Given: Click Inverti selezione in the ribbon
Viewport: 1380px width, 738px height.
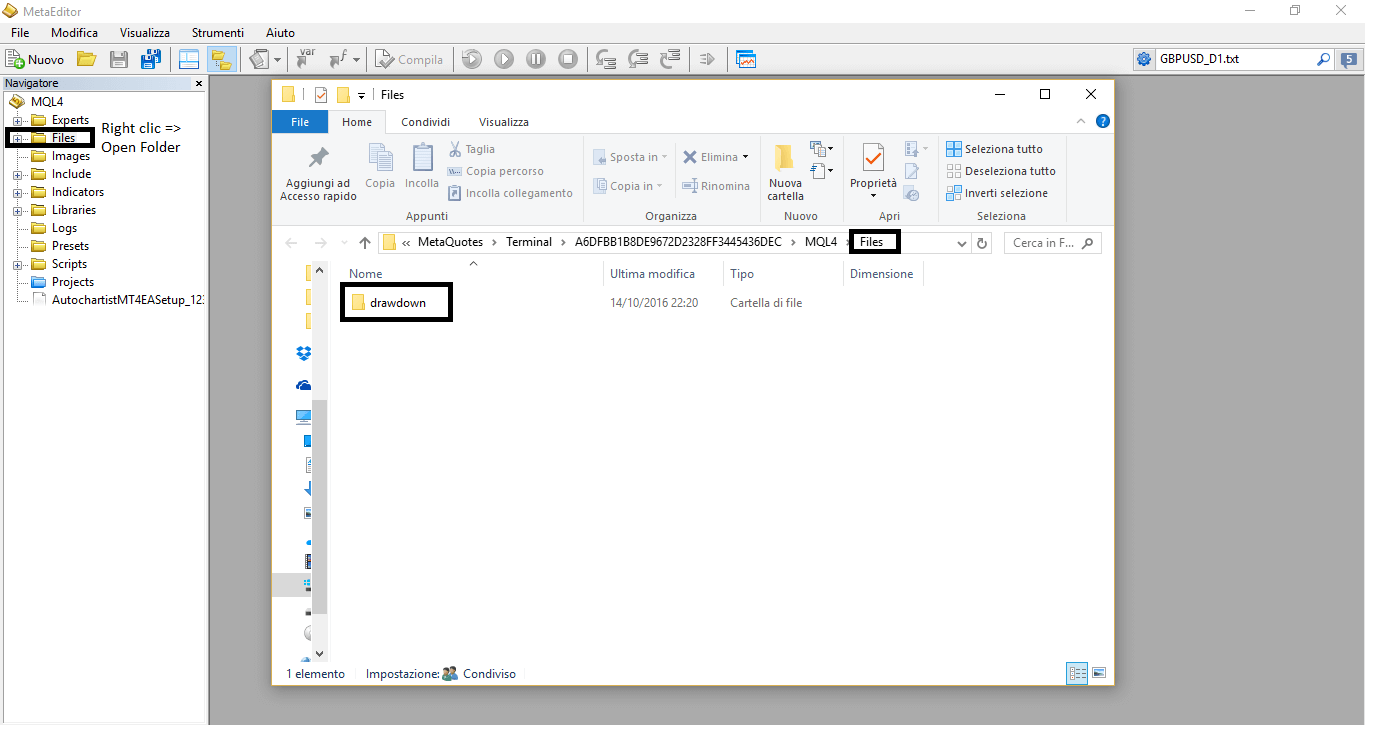Looking at the screenshot, I should click(x=997, y=193).
